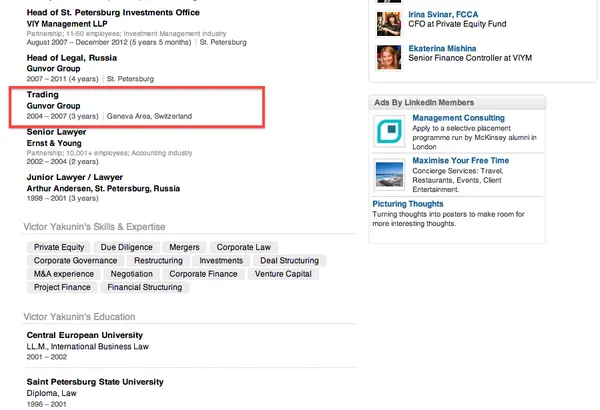Select the Corporate Finance skill tag
Image resolution: width=600 pixels, height=410 pixels.
tap(203, 274)
